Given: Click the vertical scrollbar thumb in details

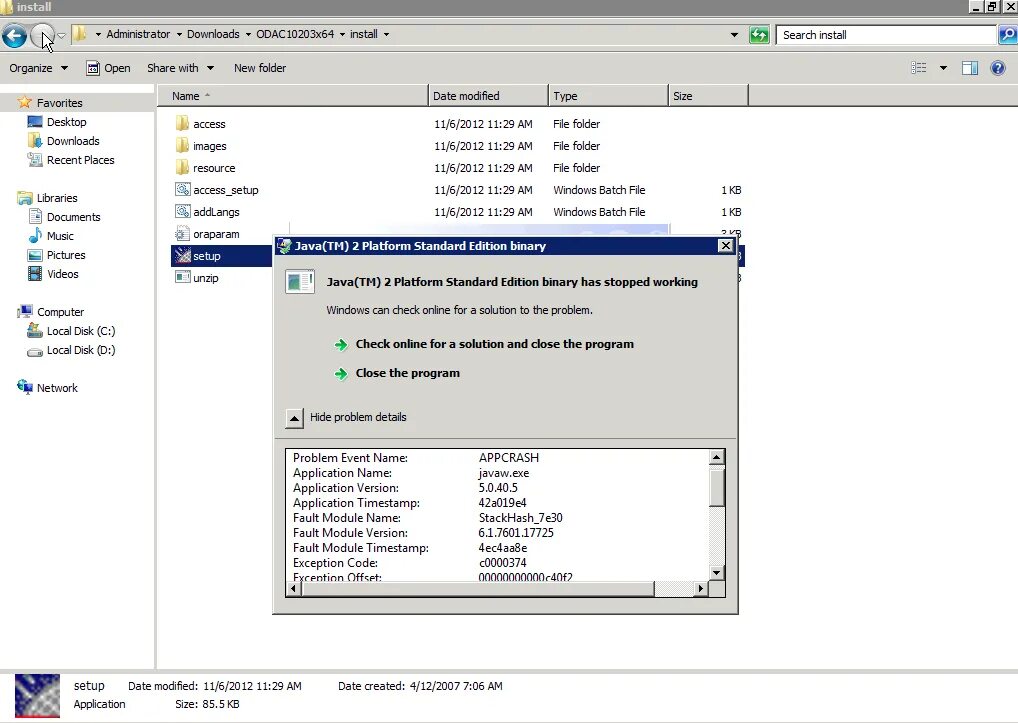Looking at the screenshot, I should [716, 487].
